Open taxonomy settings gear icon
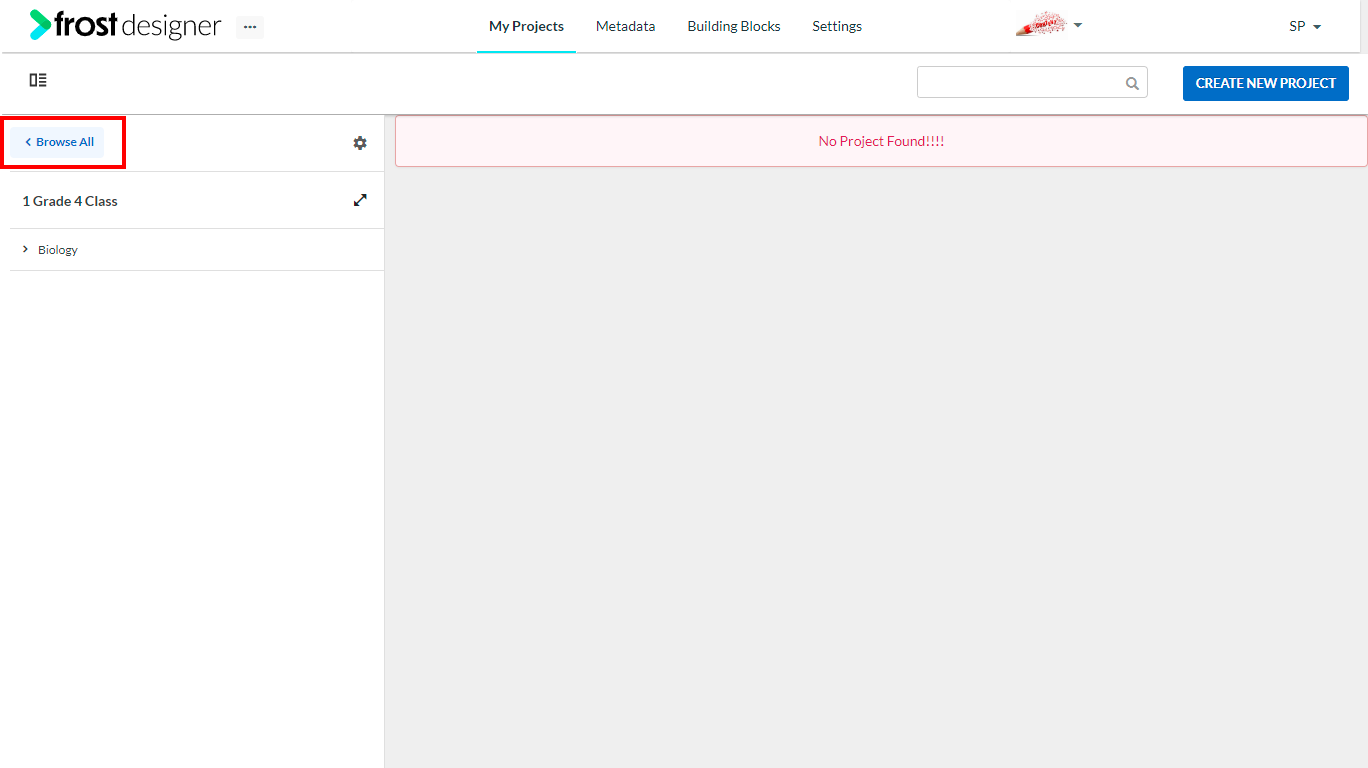The height and width of the screenshot is (768, 1368). 360,143
